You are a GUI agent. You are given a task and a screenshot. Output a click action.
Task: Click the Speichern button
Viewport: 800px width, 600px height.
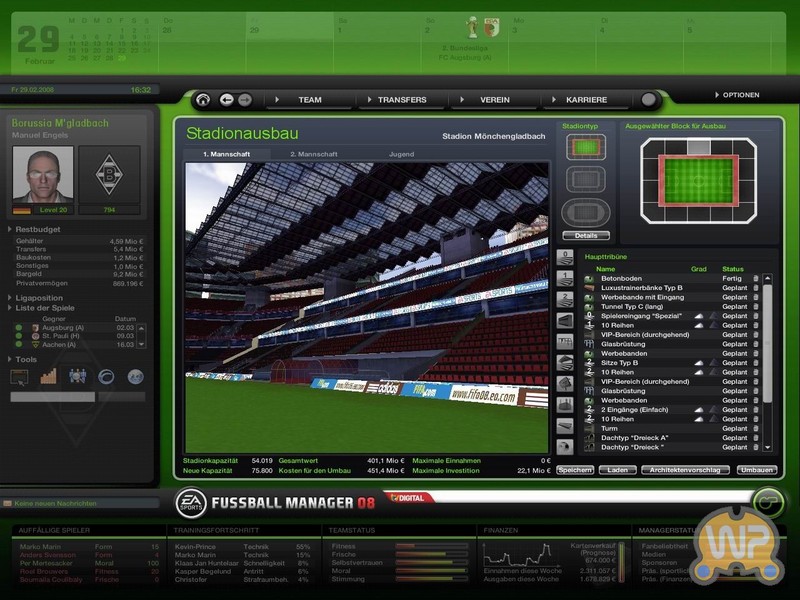[575, 470]
